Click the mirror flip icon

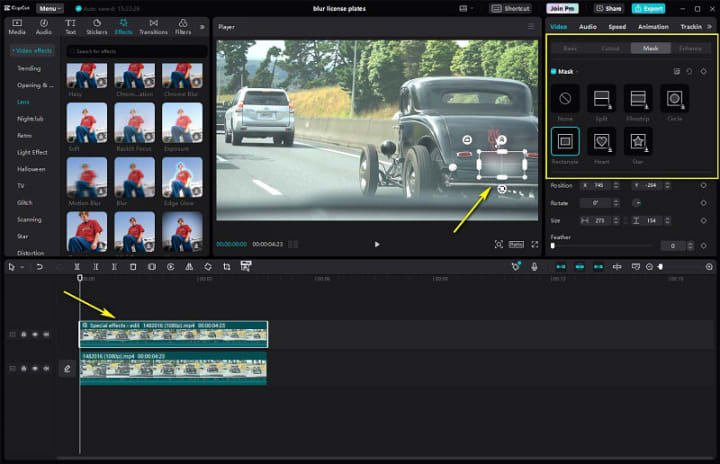coord(189,266)
